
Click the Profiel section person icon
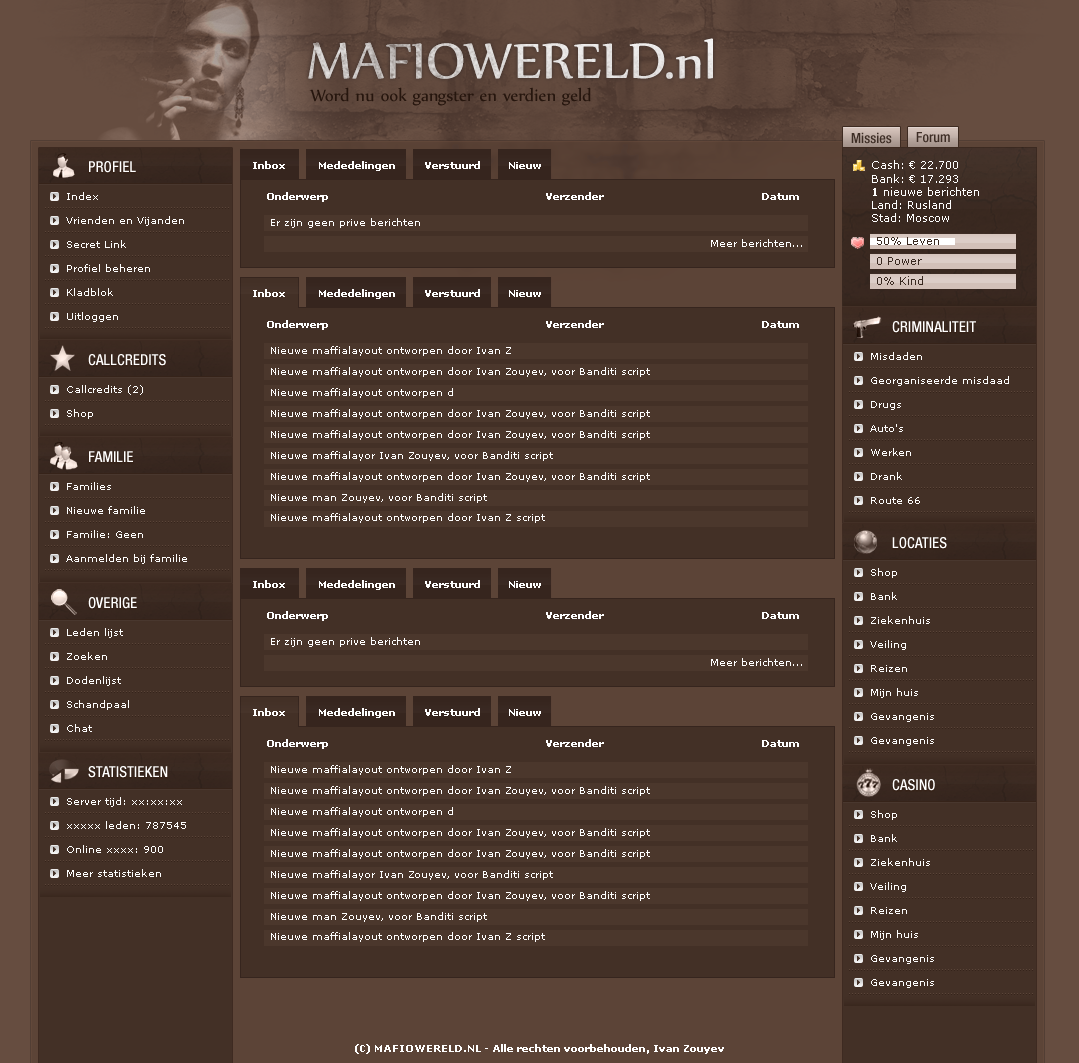click(x=63, y=166)
